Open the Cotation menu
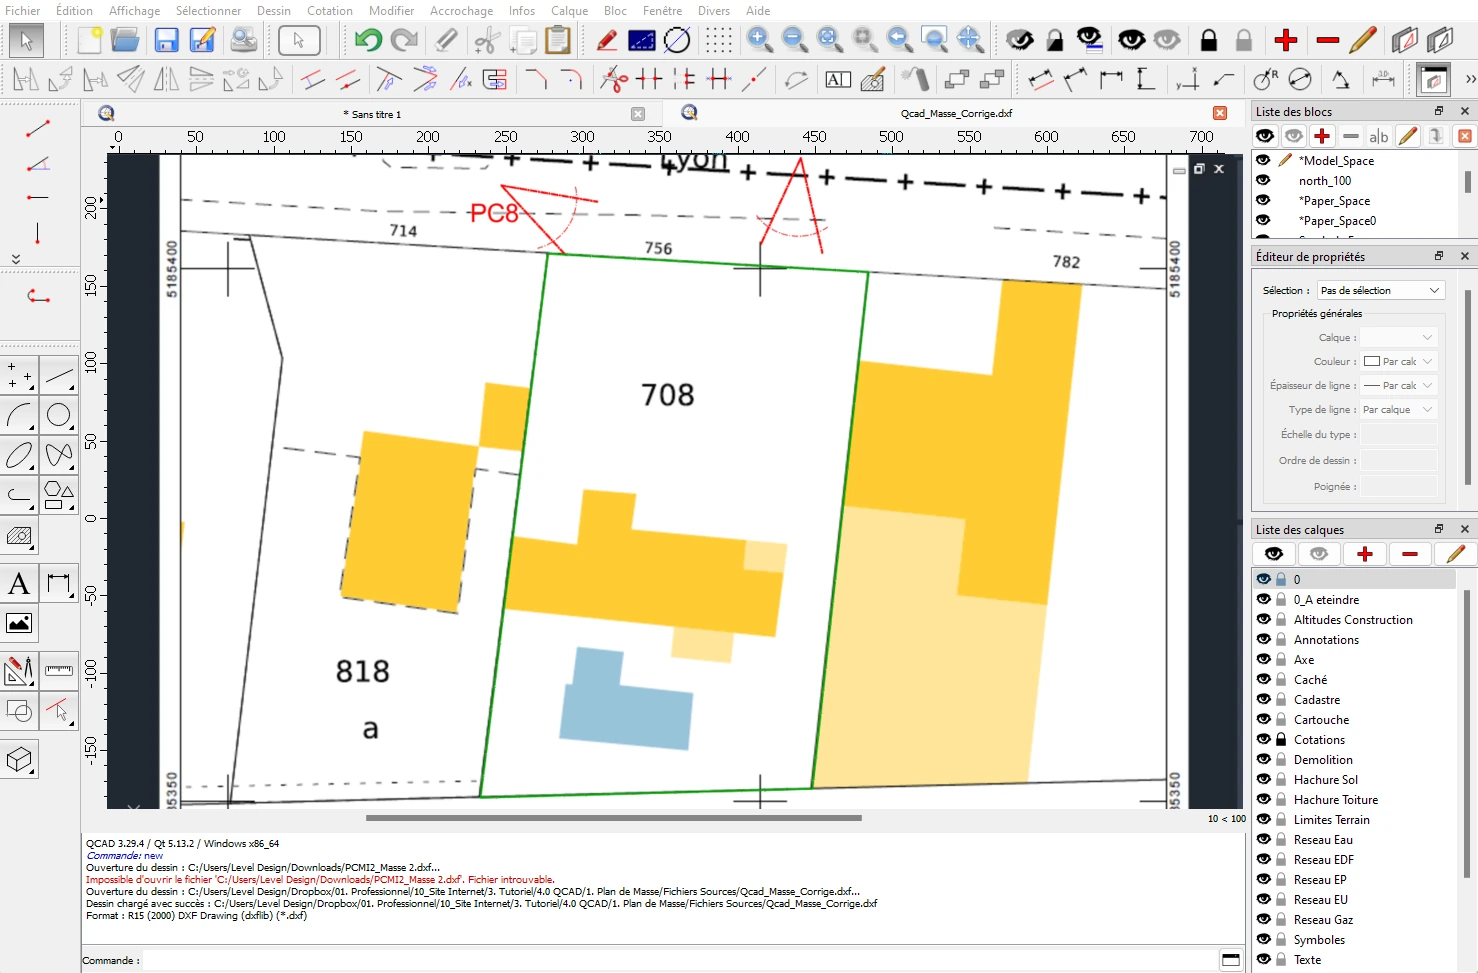Image resolution: width=1478 pixels, height=973 pixels. tap(330, 11)
